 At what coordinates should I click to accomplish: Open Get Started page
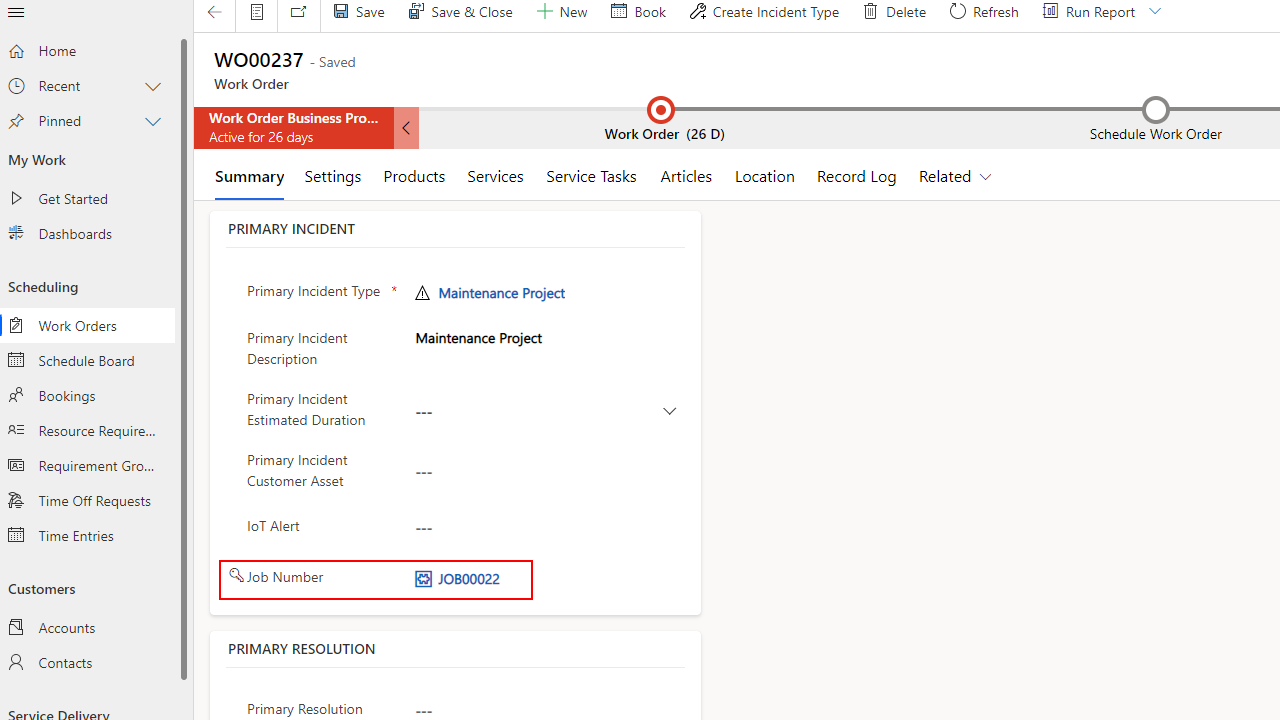[x=88, y=199]
